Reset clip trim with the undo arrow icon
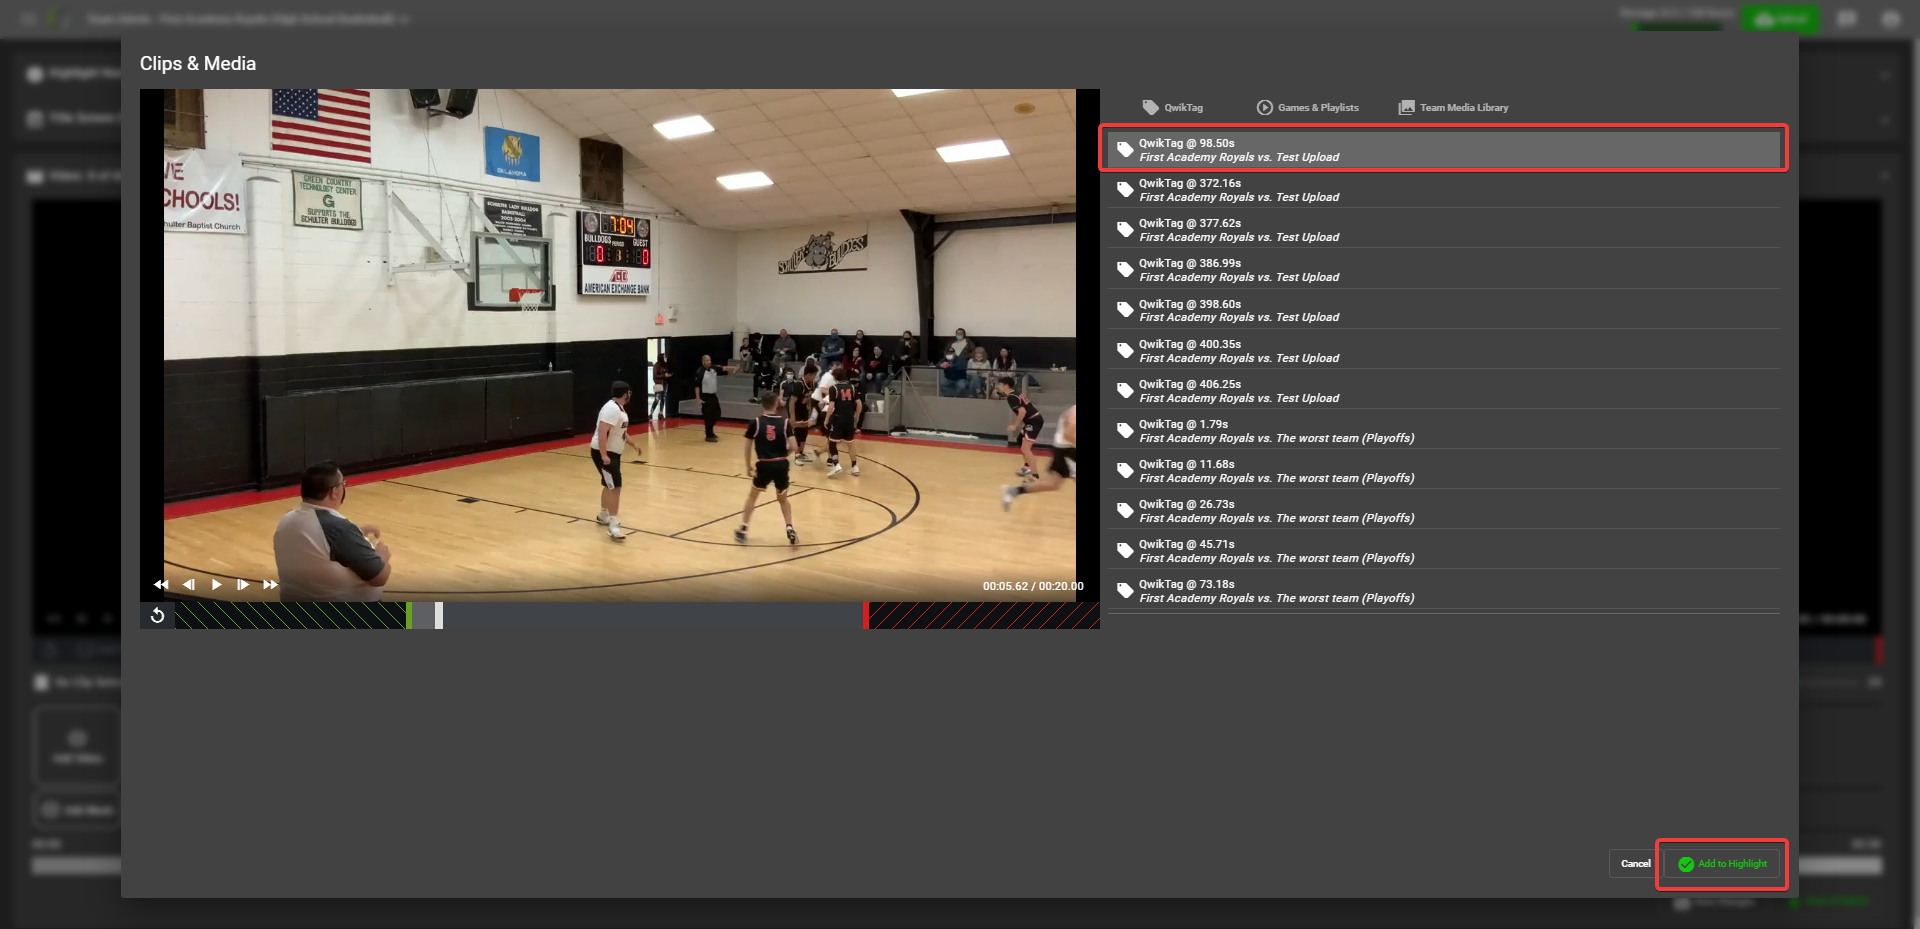1920x929 pixels. pyautogui.click(x=157, y=615)
